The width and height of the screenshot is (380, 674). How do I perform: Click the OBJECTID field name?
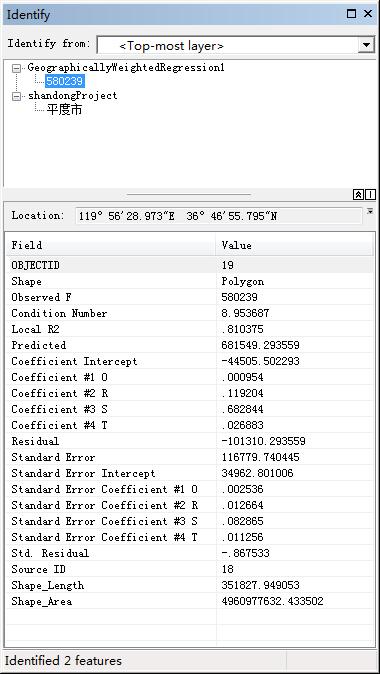35,265
